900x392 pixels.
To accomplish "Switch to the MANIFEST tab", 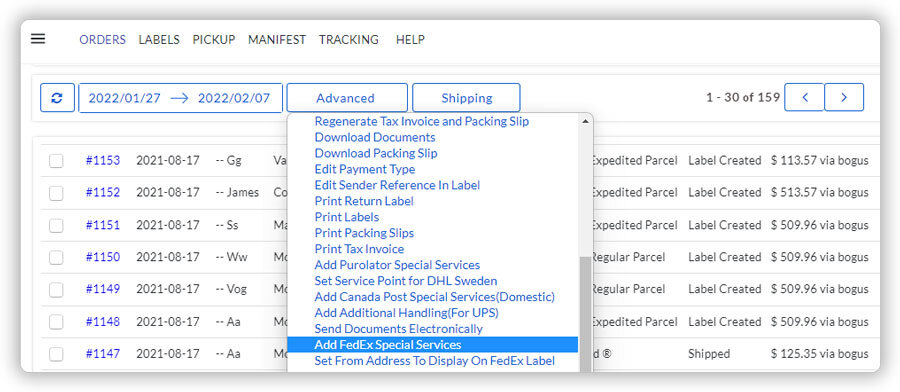I will click(277, 40).
